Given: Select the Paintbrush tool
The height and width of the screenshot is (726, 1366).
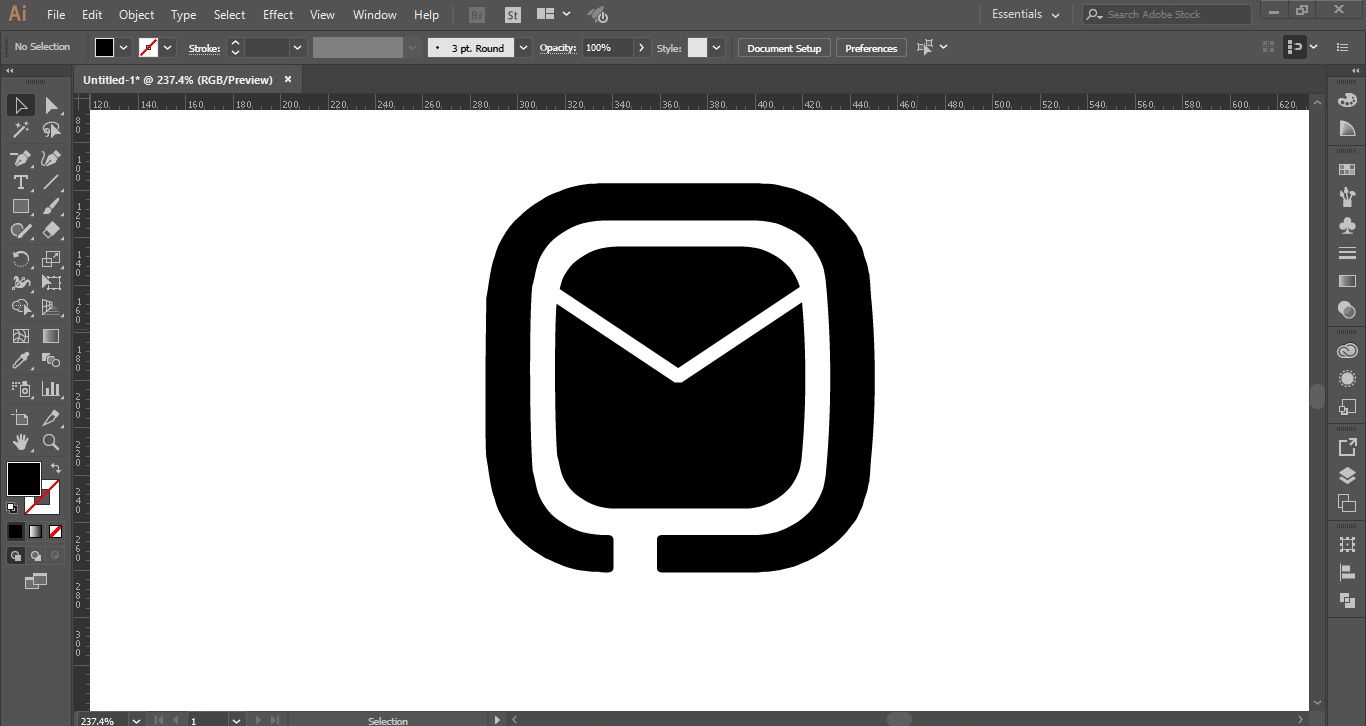Looking at the screenshot, I should click(51, 206).
